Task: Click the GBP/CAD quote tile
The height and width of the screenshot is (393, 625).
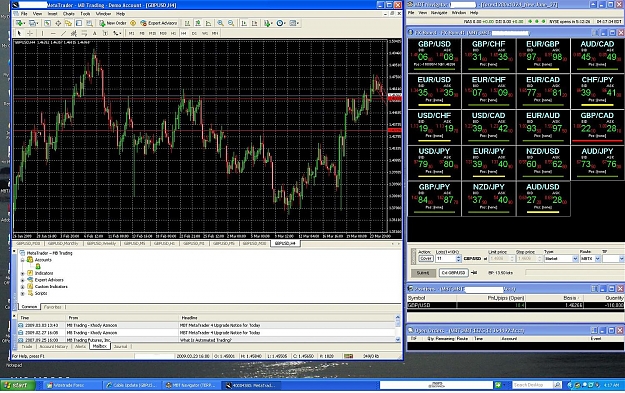Action: click(597, 127)
